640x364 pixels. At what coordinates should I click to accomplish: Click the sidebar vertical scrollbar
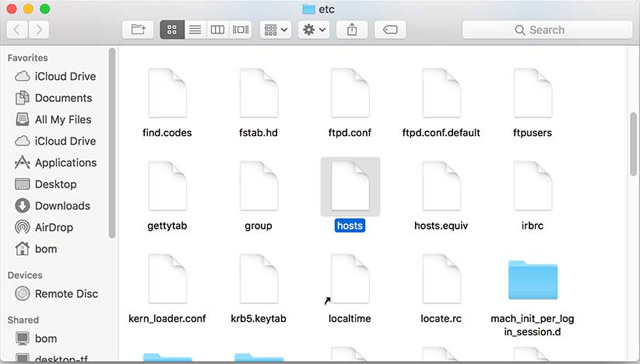(x=112, y=143)
